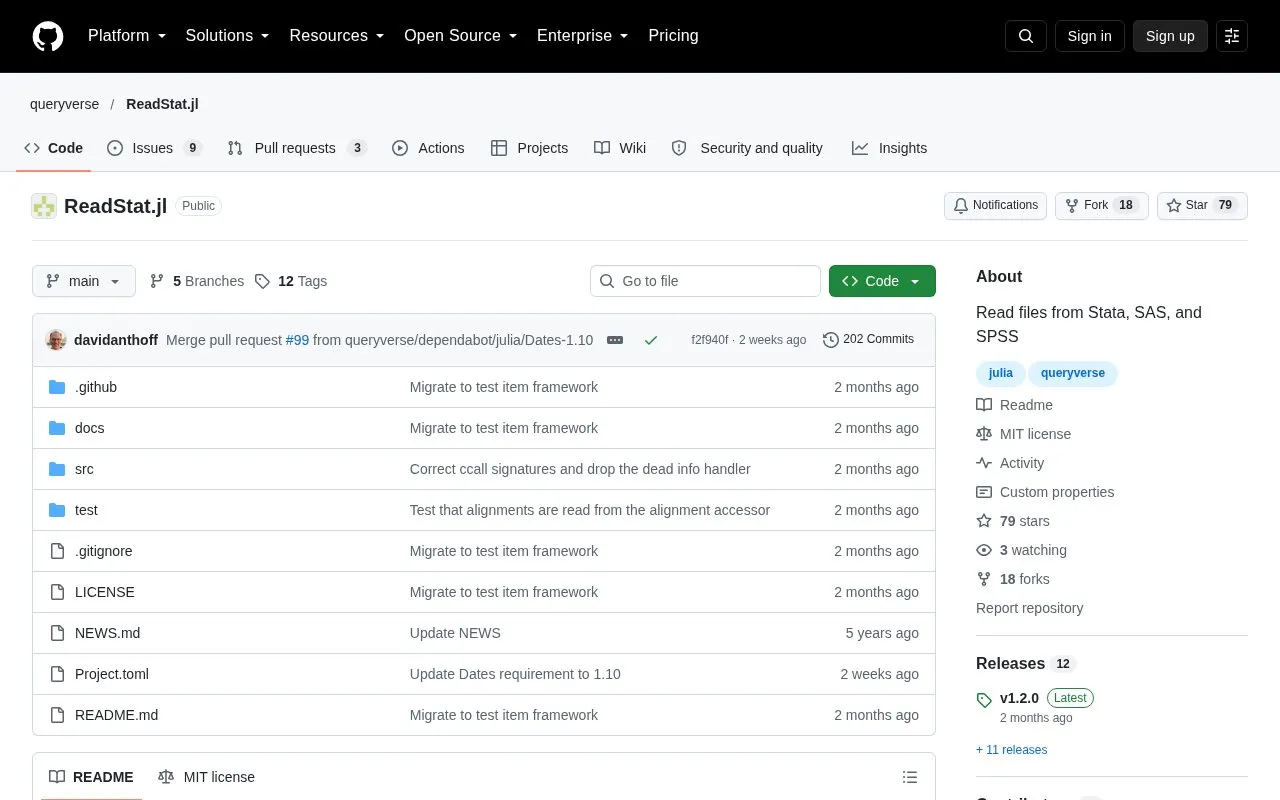Open the Readme link in About
The width and height of the screenshot is (1280, 800).
(x=1014, y=405)
